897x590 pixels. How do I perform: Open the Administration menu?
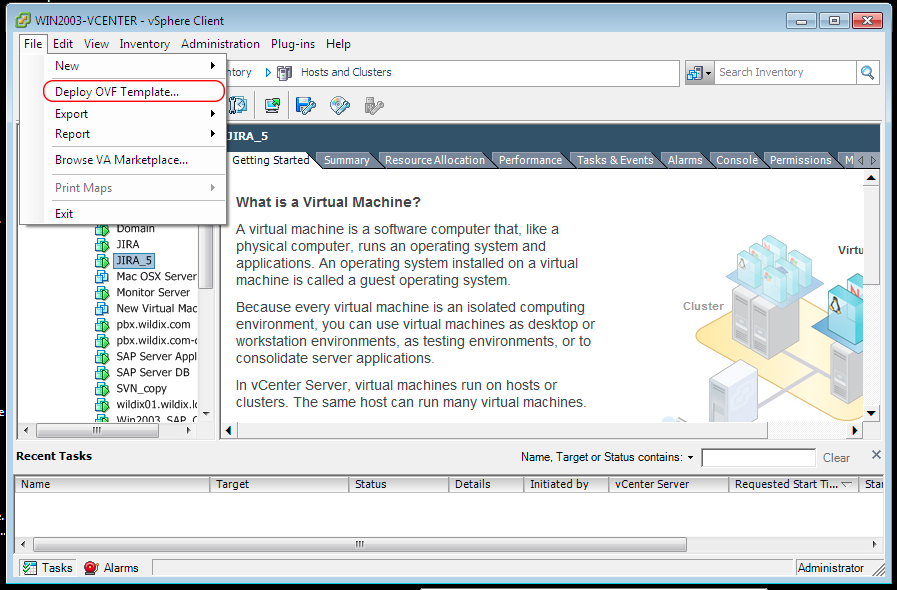(x=220, y=44)
